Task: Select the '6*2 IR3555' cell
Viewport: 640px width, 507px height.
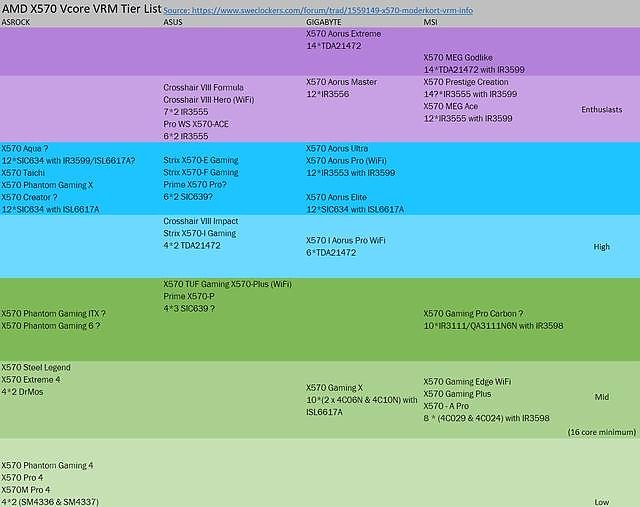Action: [186, 136]
